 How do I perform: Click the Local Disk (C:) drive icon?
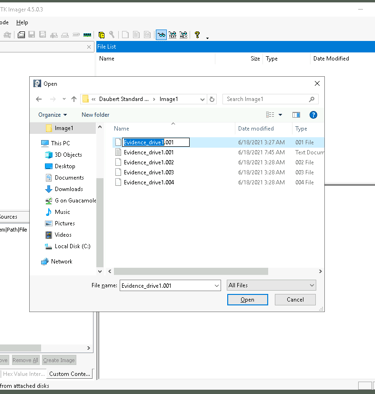pyautogui.click(x=49, y=246)
